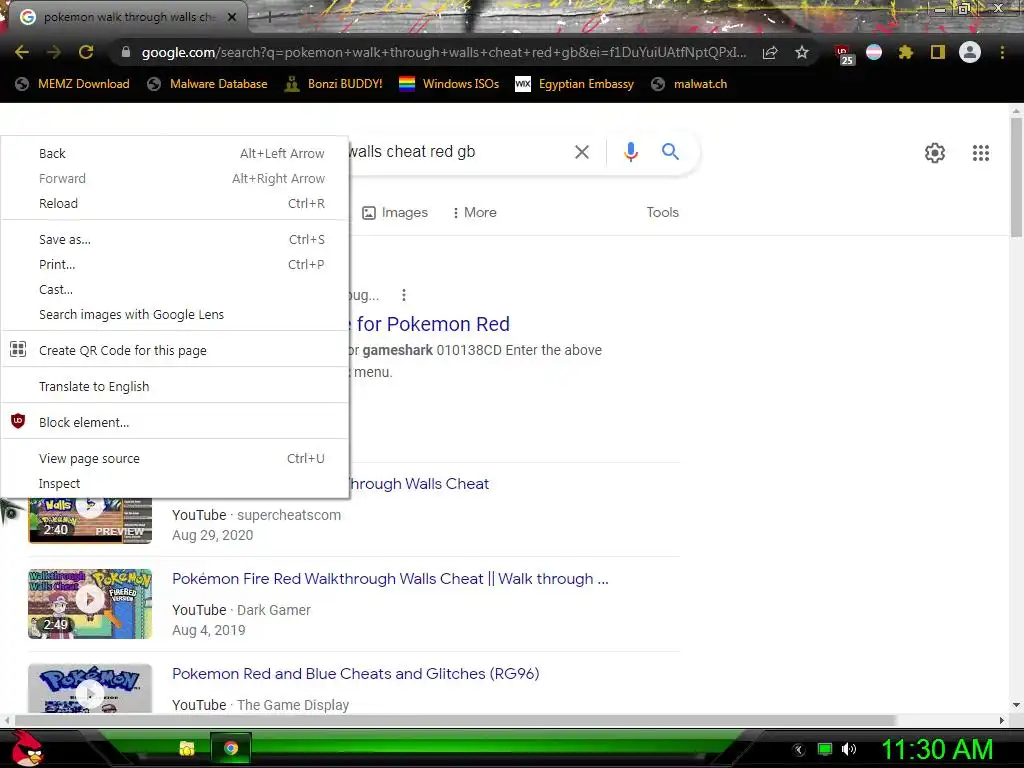Image resolution: width=1024 pixels, height=768 pixels.
Task: Select Search images with Google Lens
Action: point(175,314)
